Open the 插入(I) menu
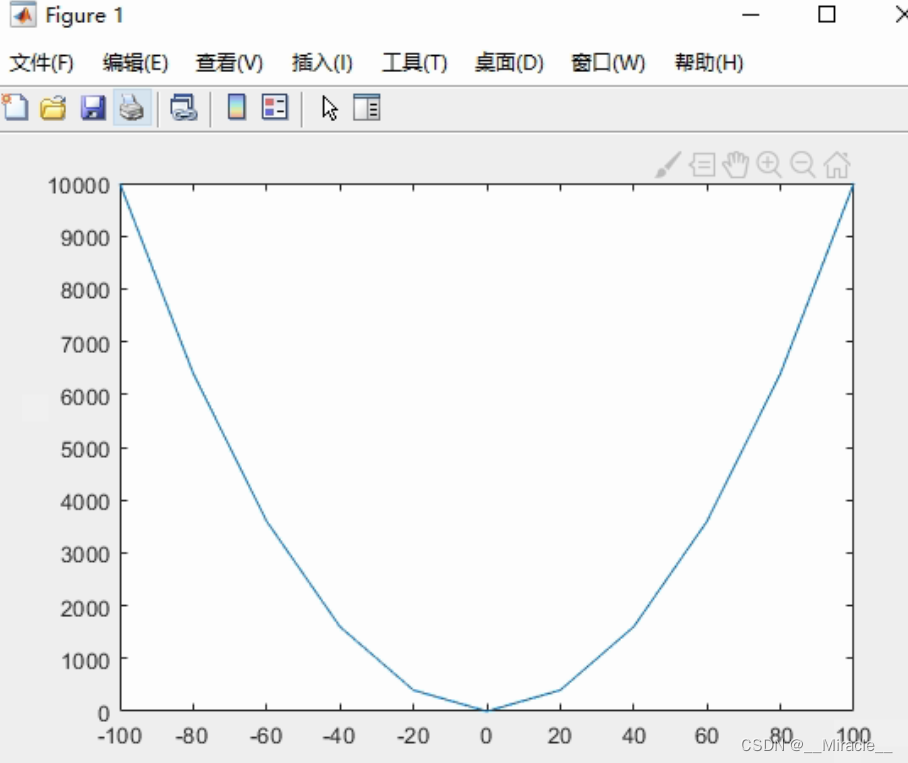 coord(322,62)
